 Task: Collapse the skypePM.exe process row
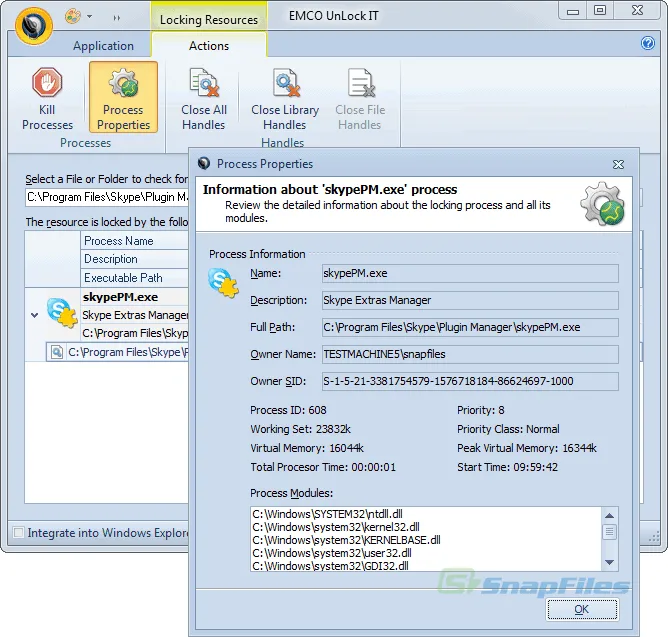point(36,315)
